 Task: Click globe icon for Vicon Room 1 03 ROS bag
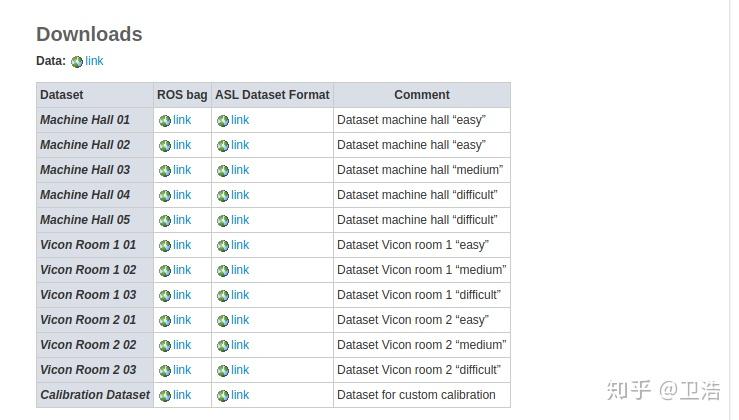tap(165, 296)
